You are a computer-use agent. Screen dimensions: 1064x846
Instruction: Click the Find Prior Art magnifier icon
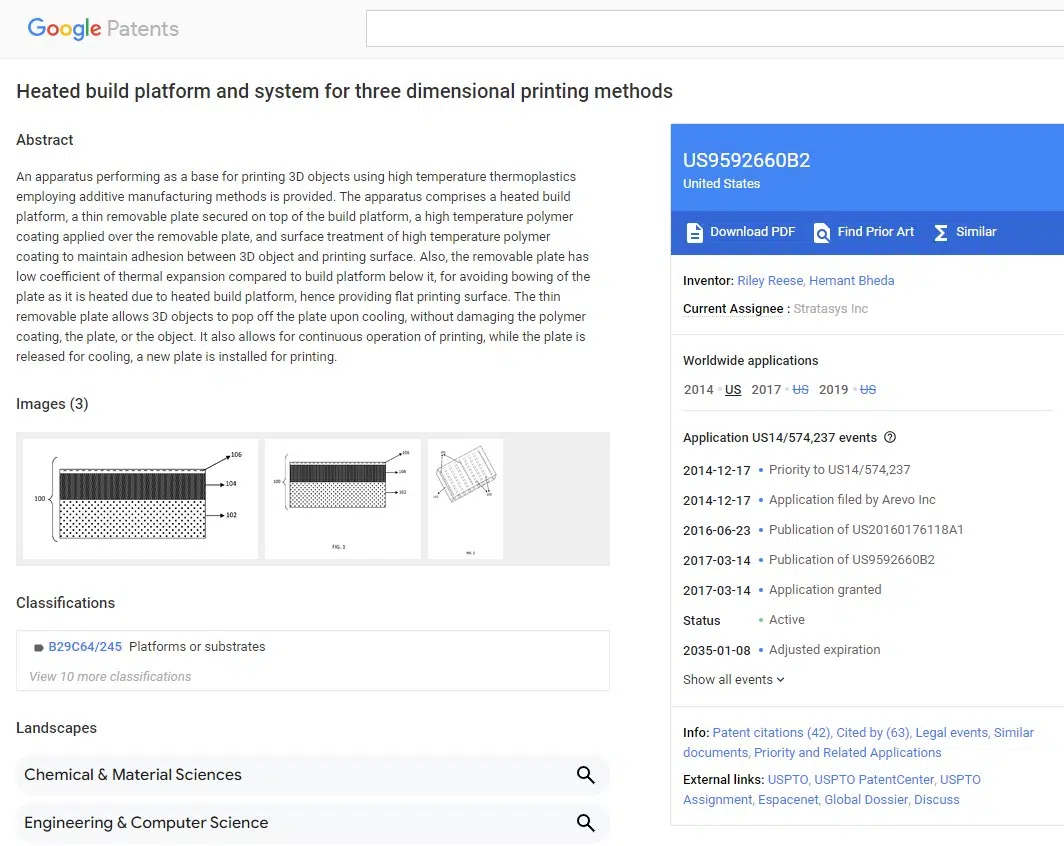pos(822,233)
